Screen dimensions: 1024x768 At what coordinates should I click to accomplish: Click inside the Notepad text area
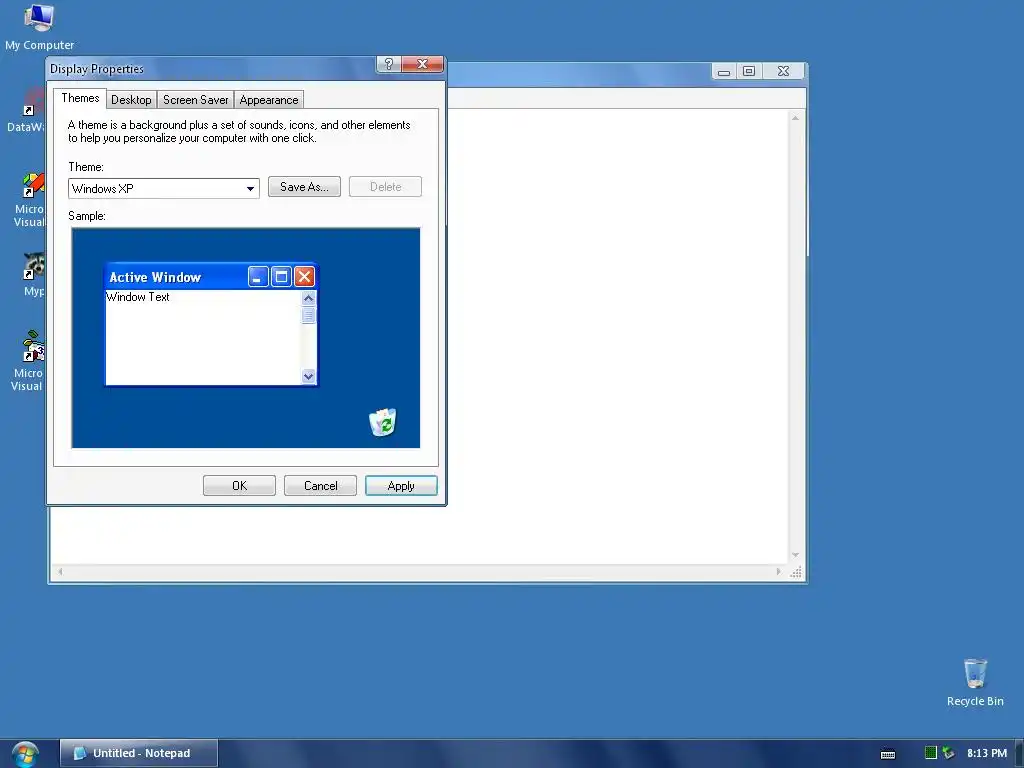pyautogui.click(x=617, y=336)
